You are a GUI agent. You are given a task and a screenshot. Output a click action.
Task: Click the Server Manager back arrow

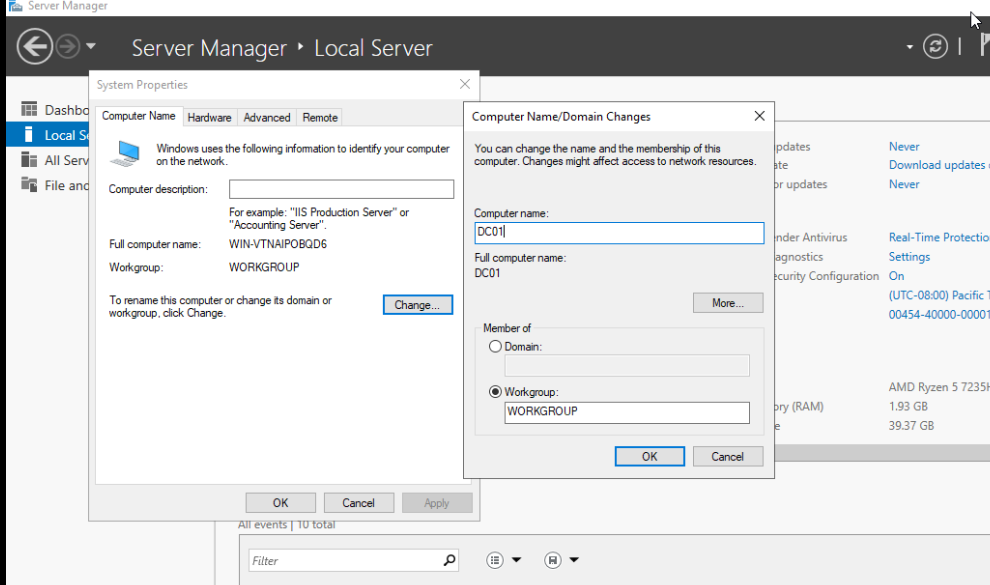[34, 46]
